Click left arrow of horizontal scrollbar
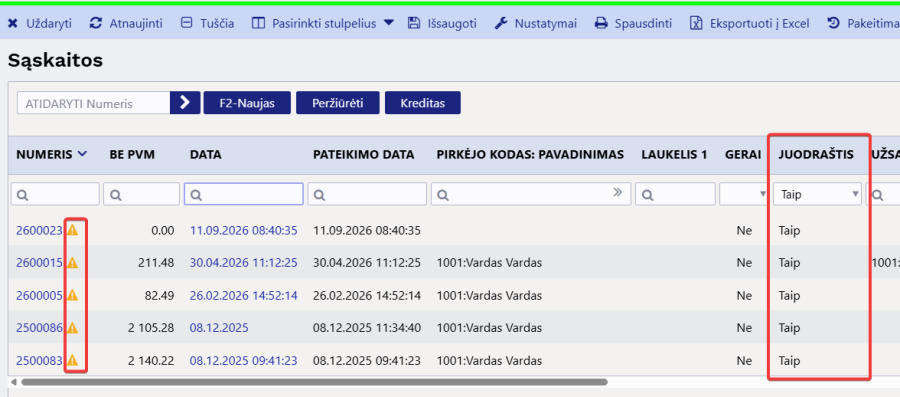The image size is (900, 397). [14, 382]
